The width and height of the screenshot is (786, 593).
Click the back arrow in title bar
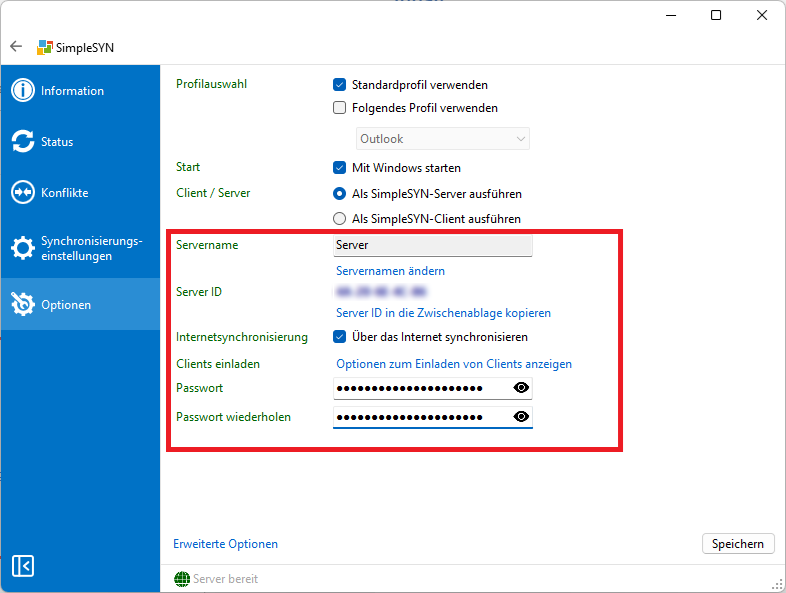[x=16, y=47]
